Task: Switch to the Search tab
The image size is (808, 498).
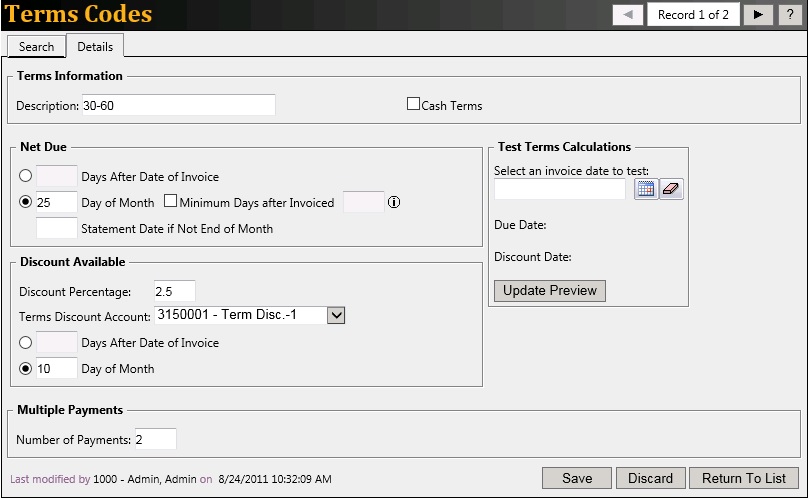Action: coord(37,47)
